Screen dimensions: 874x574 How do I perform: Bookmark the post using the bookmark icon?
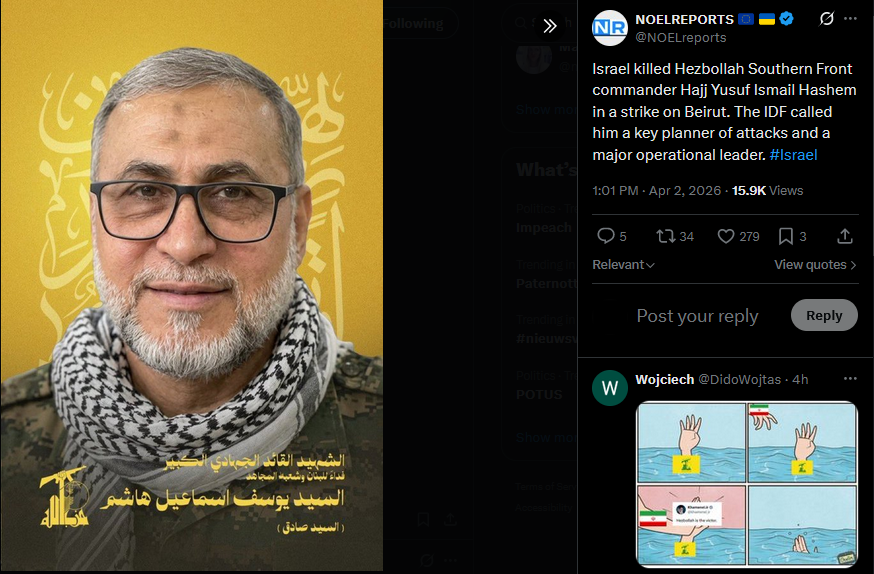[x=792, y=236]
